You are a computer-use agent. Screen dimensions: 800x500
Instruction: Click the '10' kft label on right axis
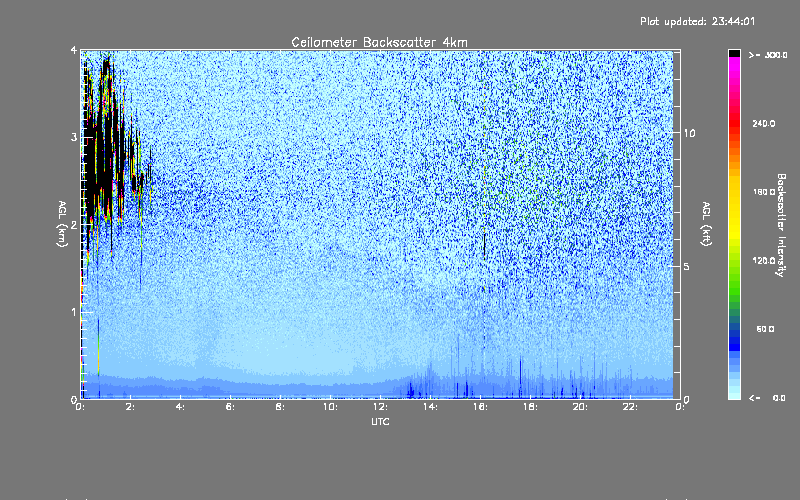click(x=689, y=133)
